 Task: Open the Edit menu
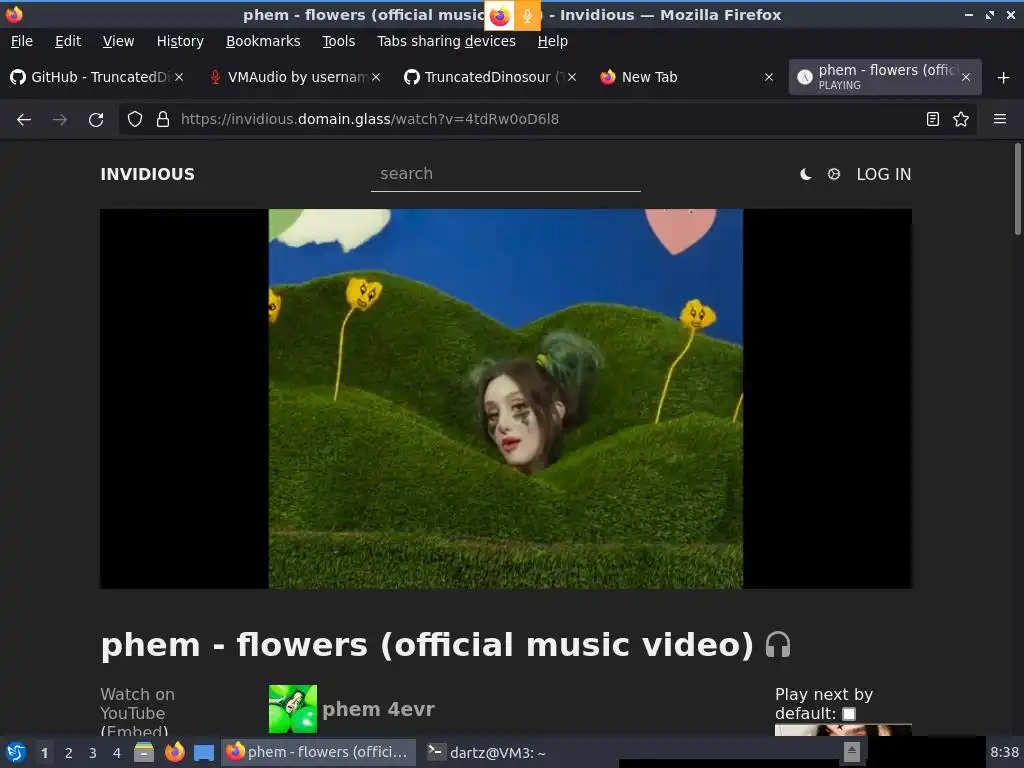tap(68, 41)
